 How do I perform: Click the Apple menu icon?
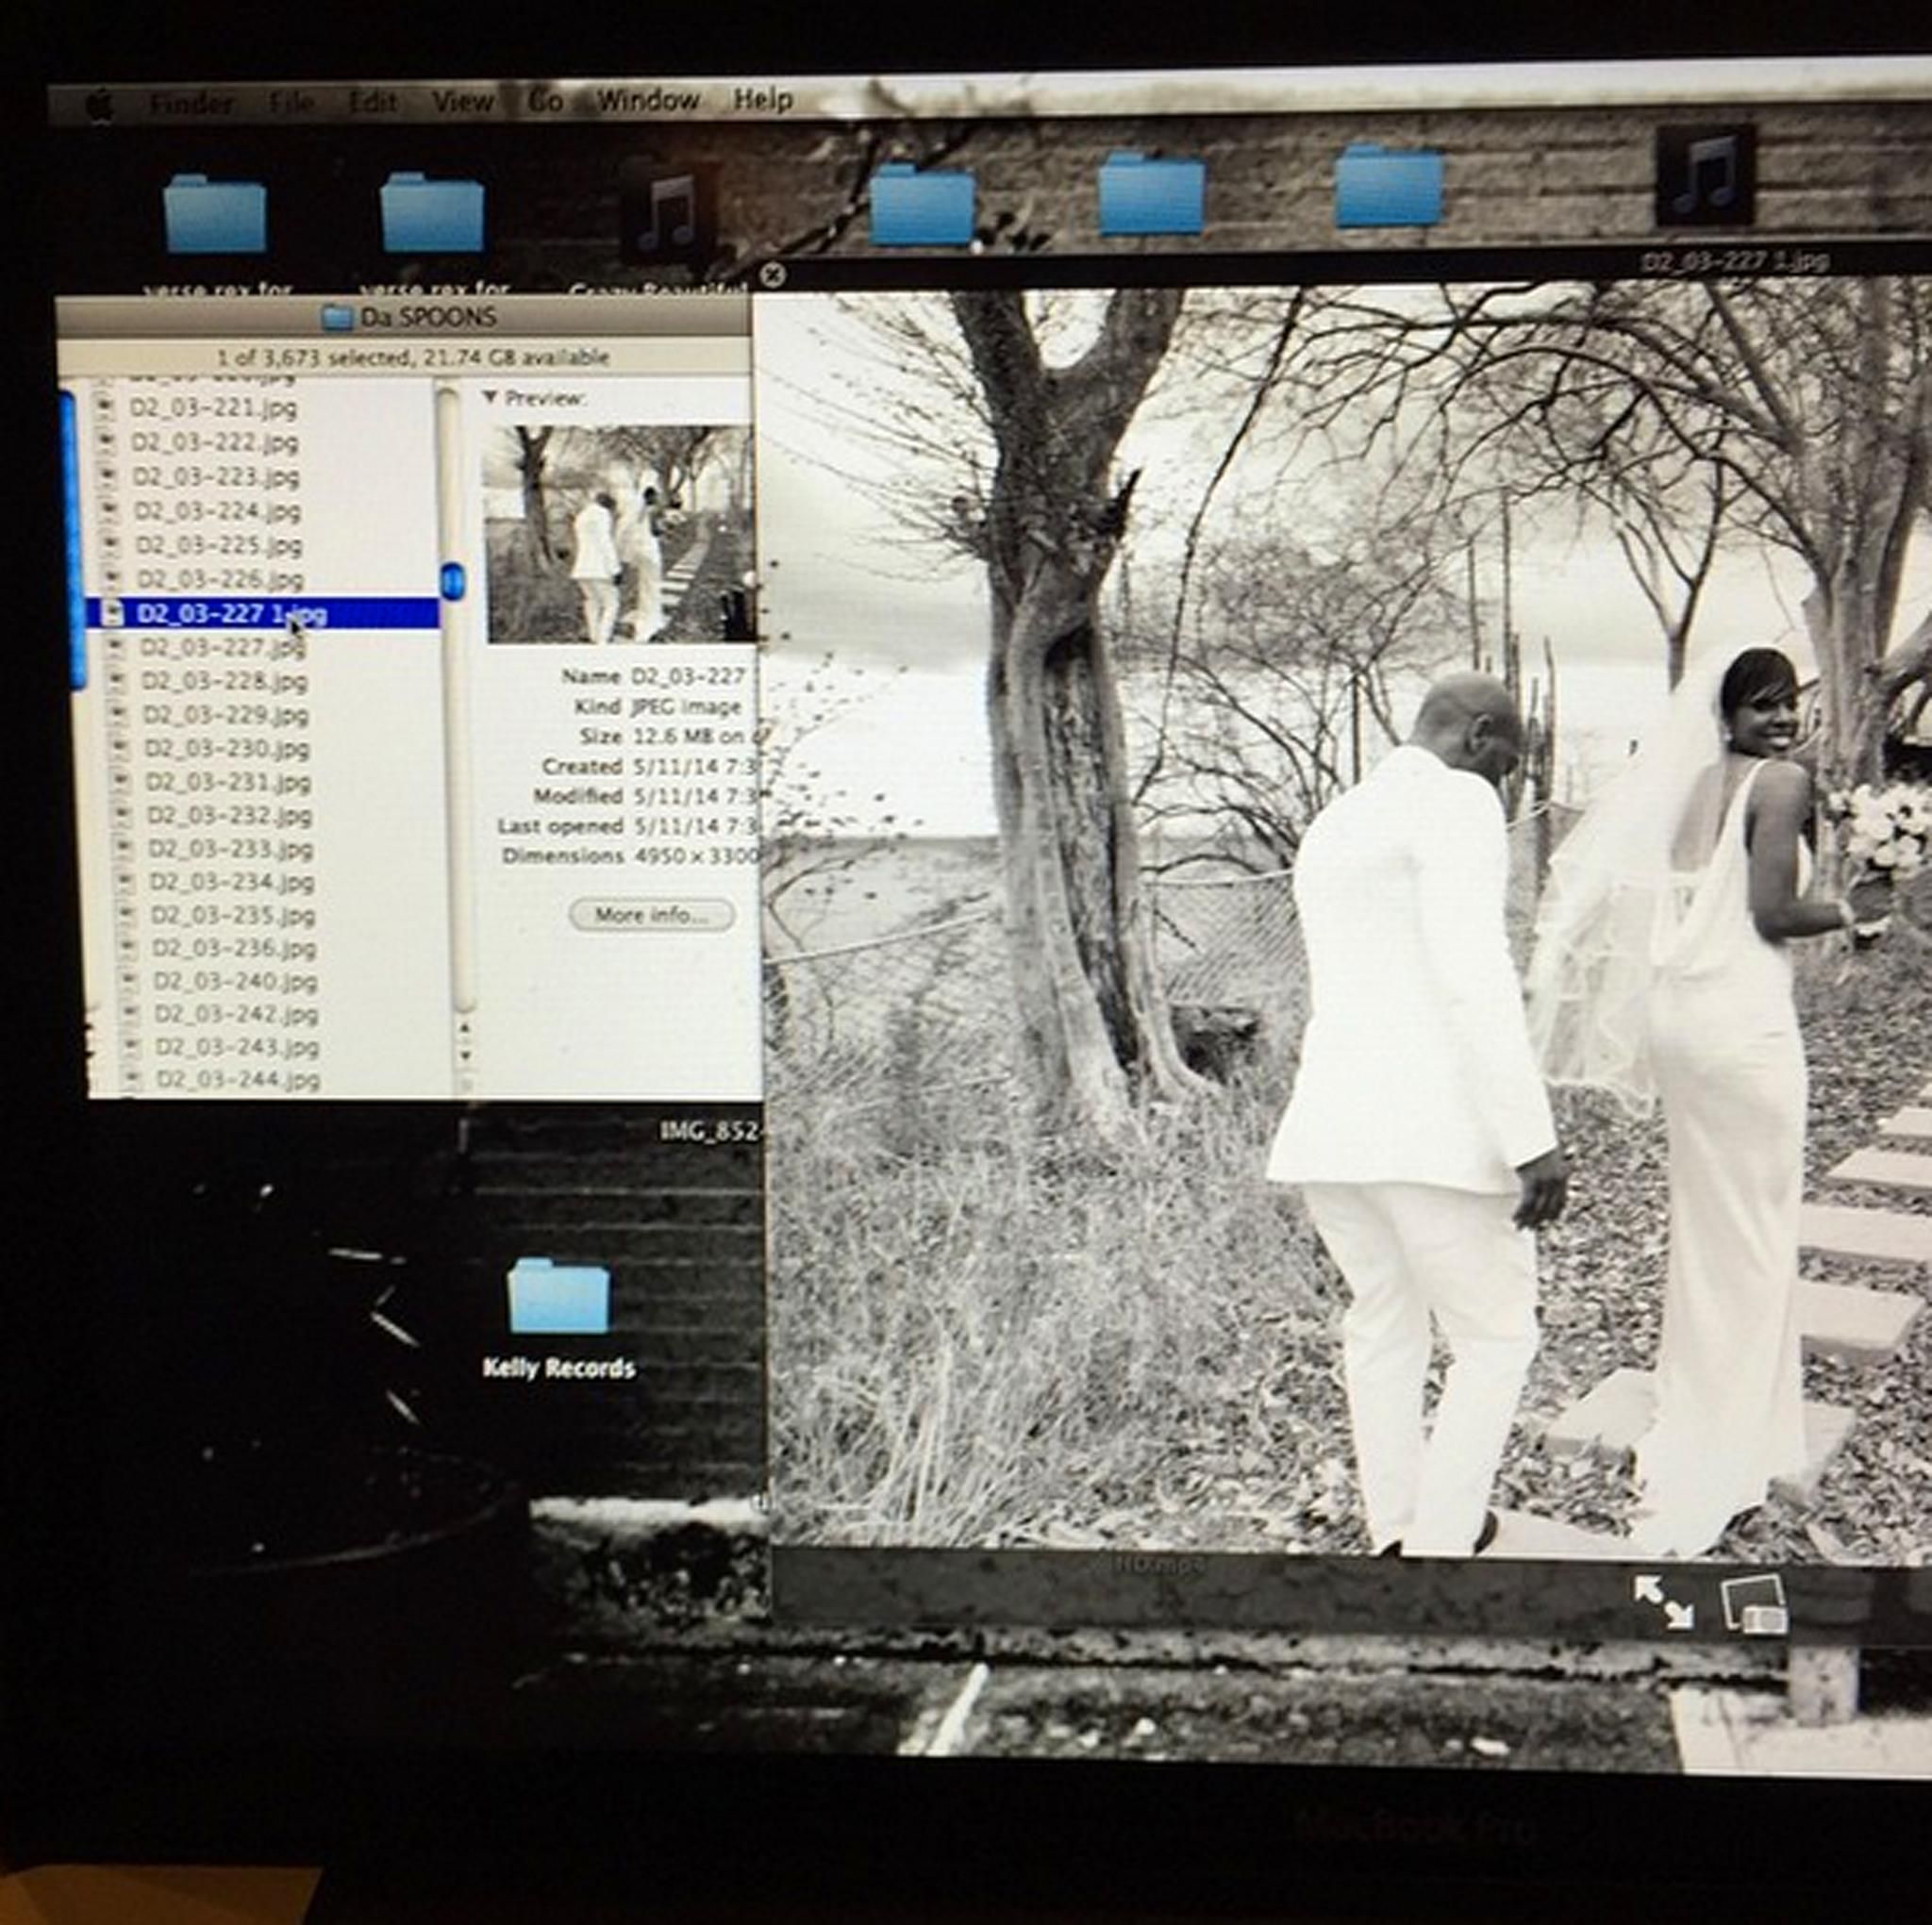point(100,106)
